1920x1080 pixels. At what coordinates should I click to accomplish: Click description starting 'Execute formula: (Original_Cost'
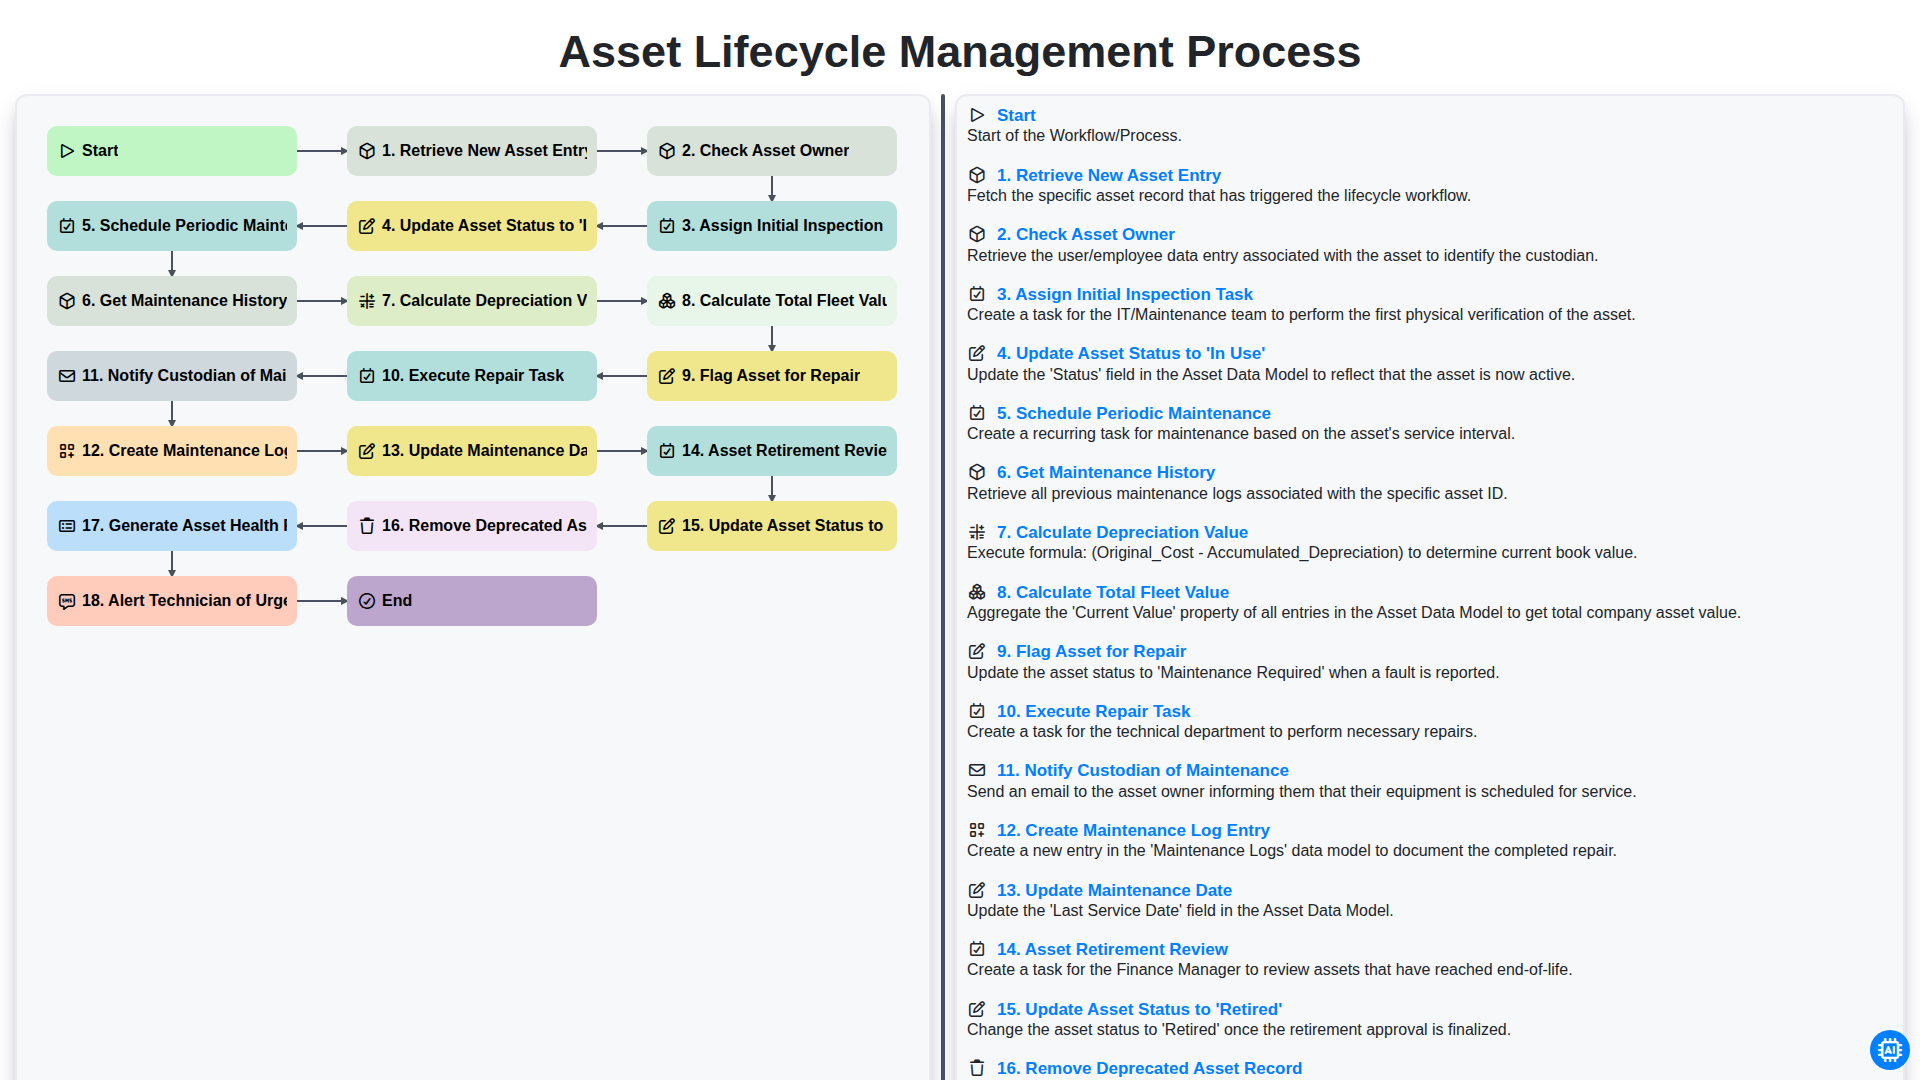[1301, 553]
